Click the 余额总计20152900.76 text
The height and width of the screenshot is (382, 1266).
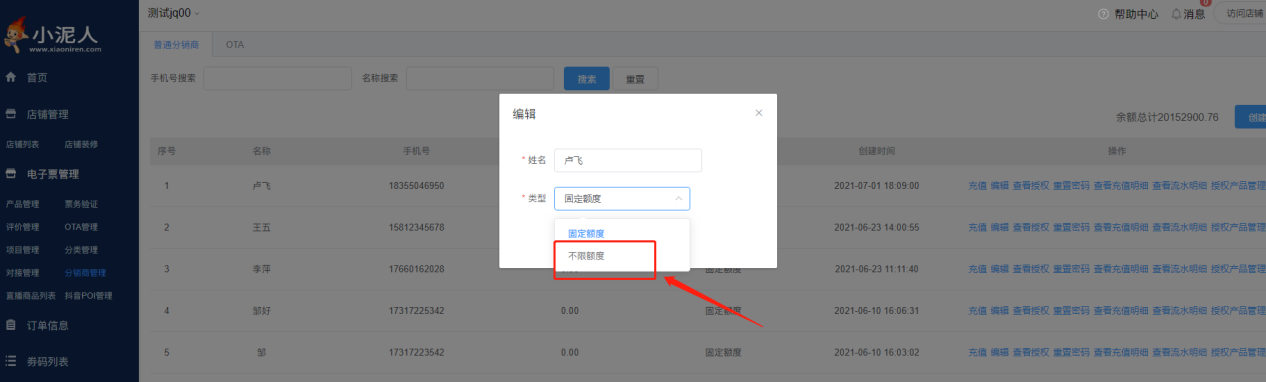coord(1167,117)
